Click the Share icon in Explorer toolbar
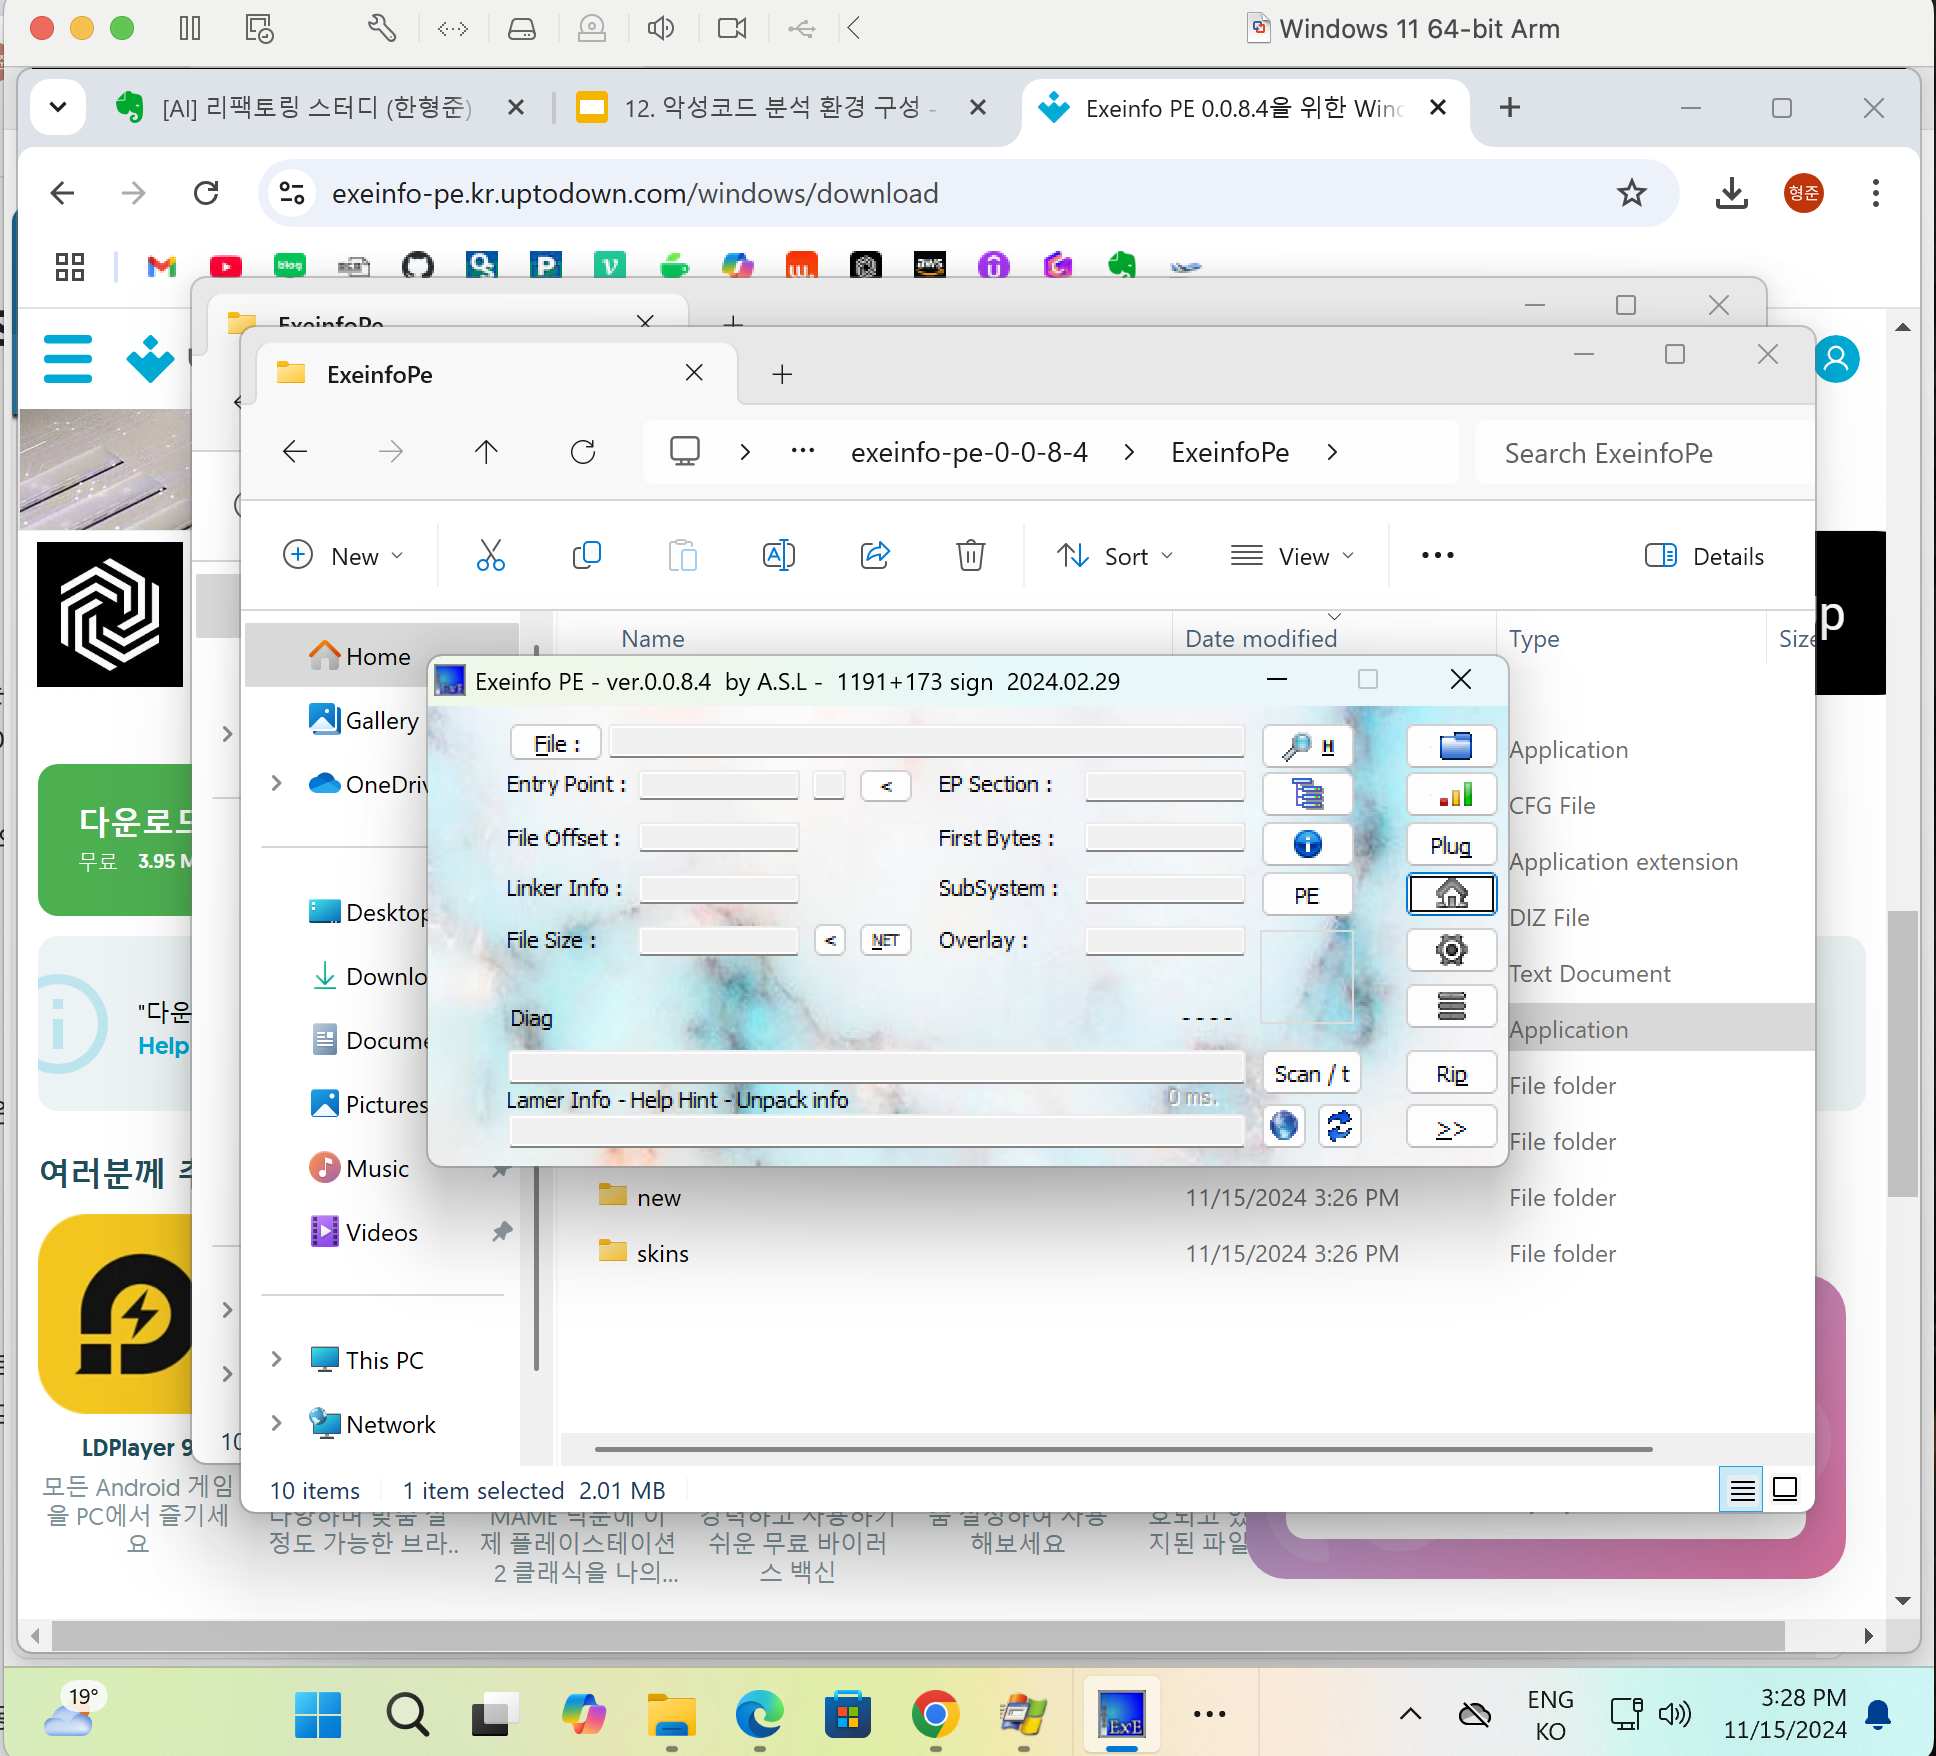The width and height of the screenshot is (1936, 1756). [875, 555]
